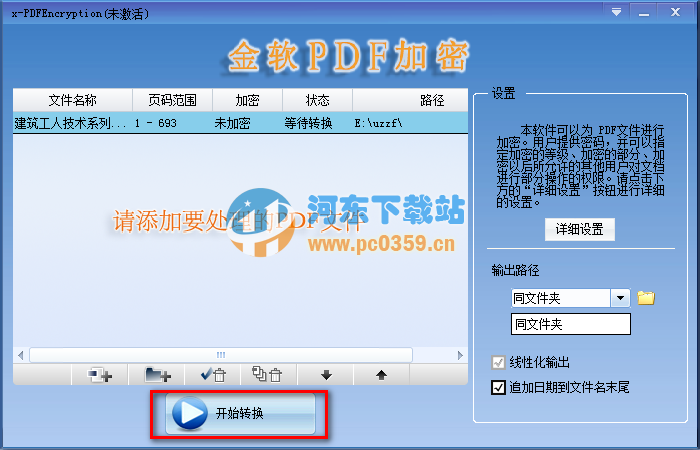Click the 状态 column header
Screen dimensions: 700x450
click(317, 100)
